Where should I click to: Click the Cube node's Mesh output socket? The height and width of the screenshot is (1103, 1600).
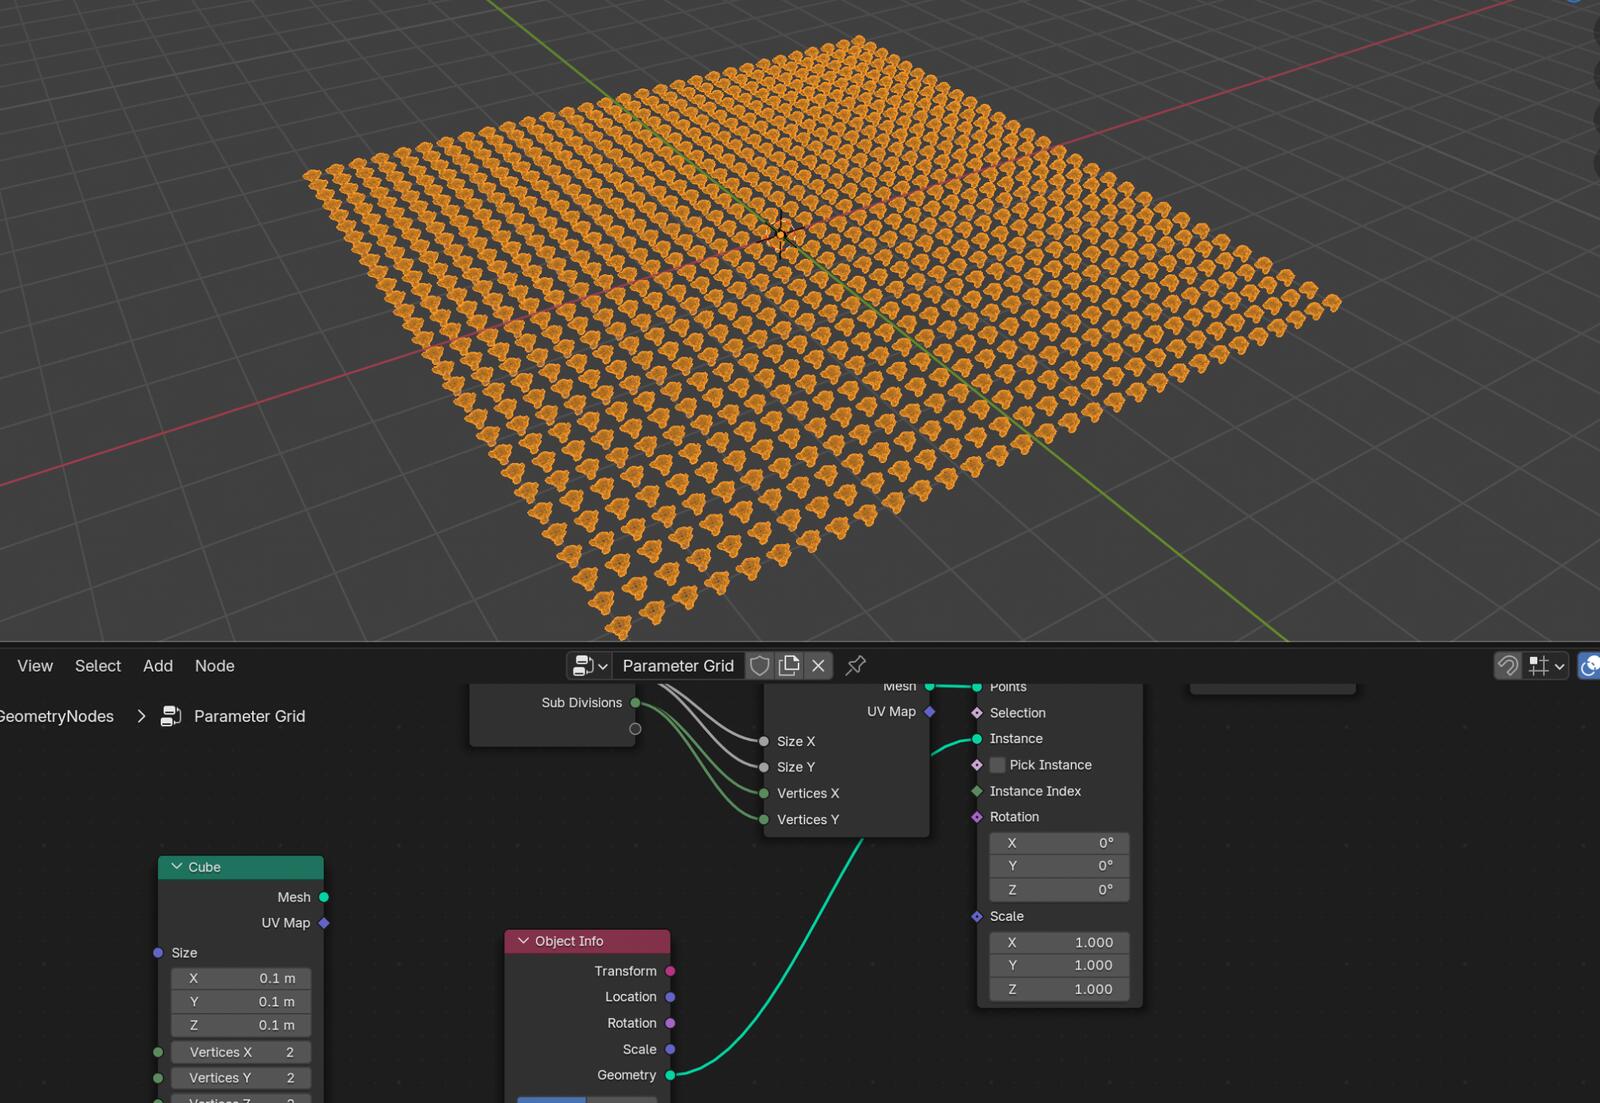tap(324, 897)
